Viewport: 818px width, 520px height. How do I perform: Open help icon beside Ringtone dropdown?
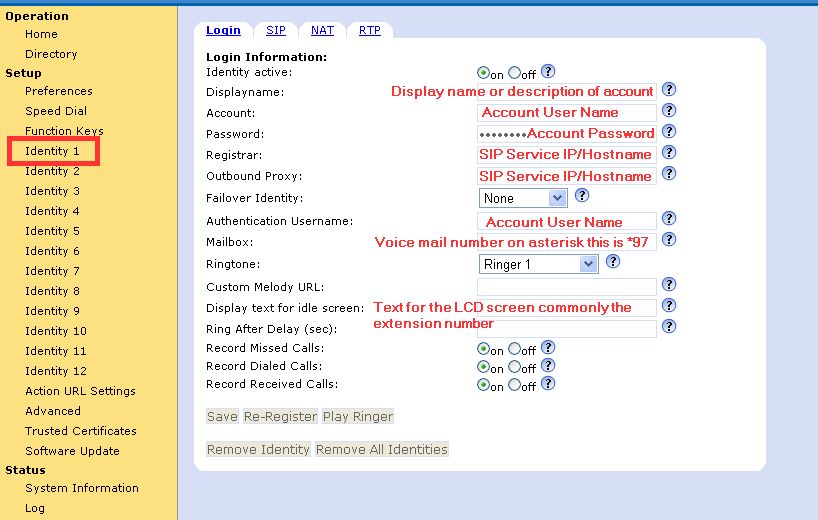click(x=613, y=261)
